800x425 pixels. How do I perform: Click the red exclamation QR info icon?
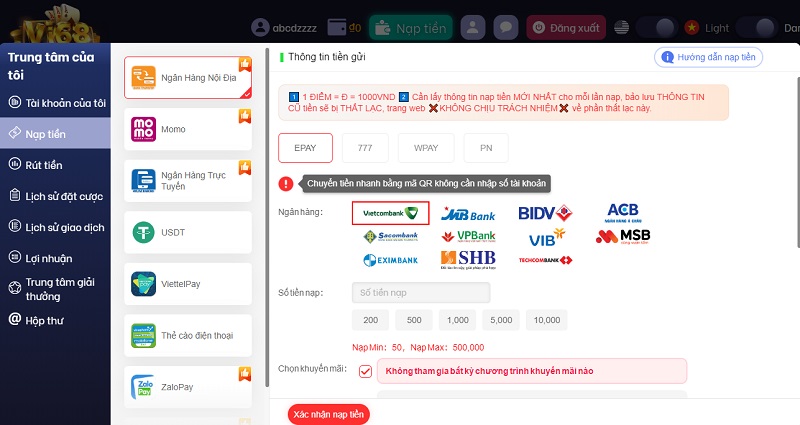[x=286, y=184]
